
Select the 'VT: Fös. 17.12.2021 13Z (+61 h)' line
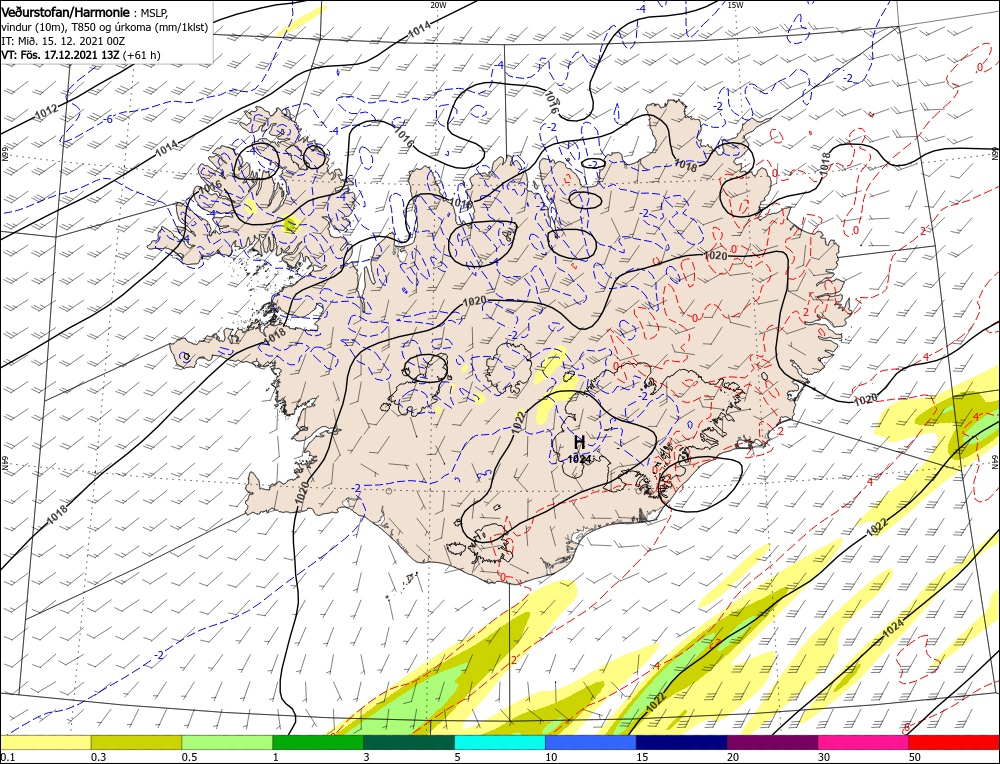pos(80,55)
